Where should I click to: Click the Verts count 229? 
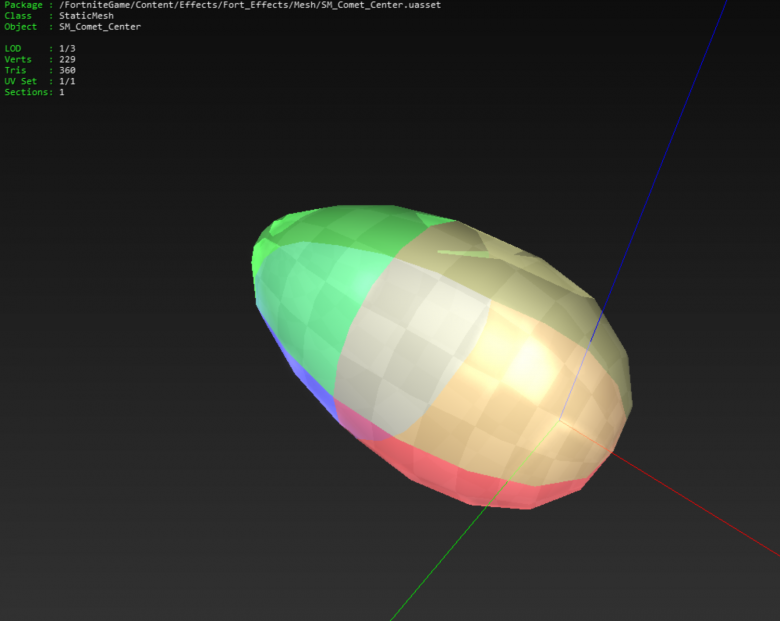(x=67, y=60)
